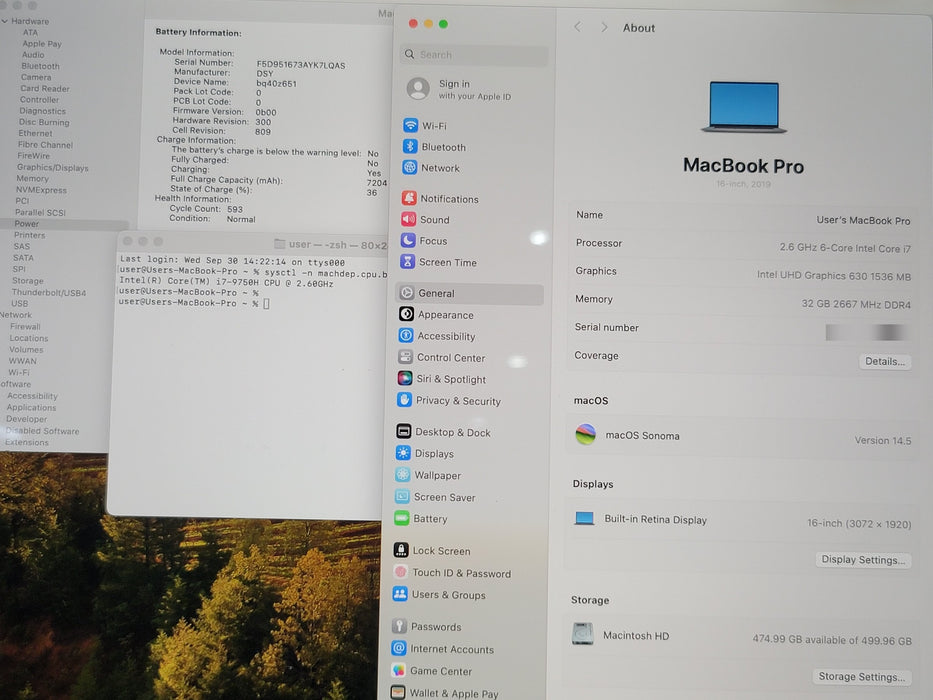
Task: Select Screen Saver icon
Action: pyautogui.click(x=402, y=496)
